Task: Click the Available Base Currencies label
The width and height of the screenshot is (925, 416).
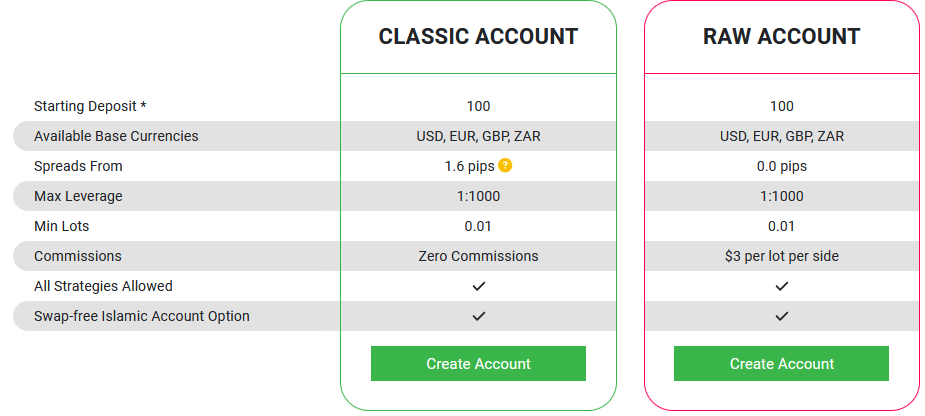Action: point(116,136)
